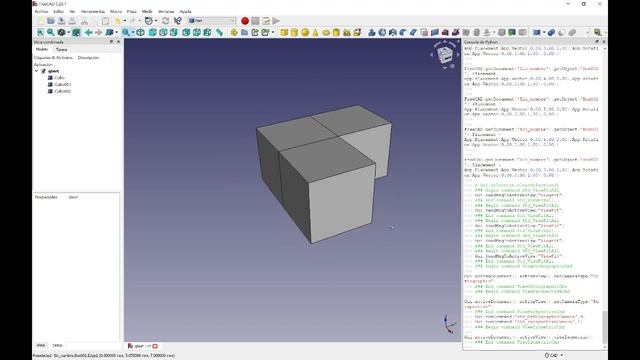This screenshot has height=360, width=640.
Task: Select the qbert document viewport tab
Action: tap(142, 346)
